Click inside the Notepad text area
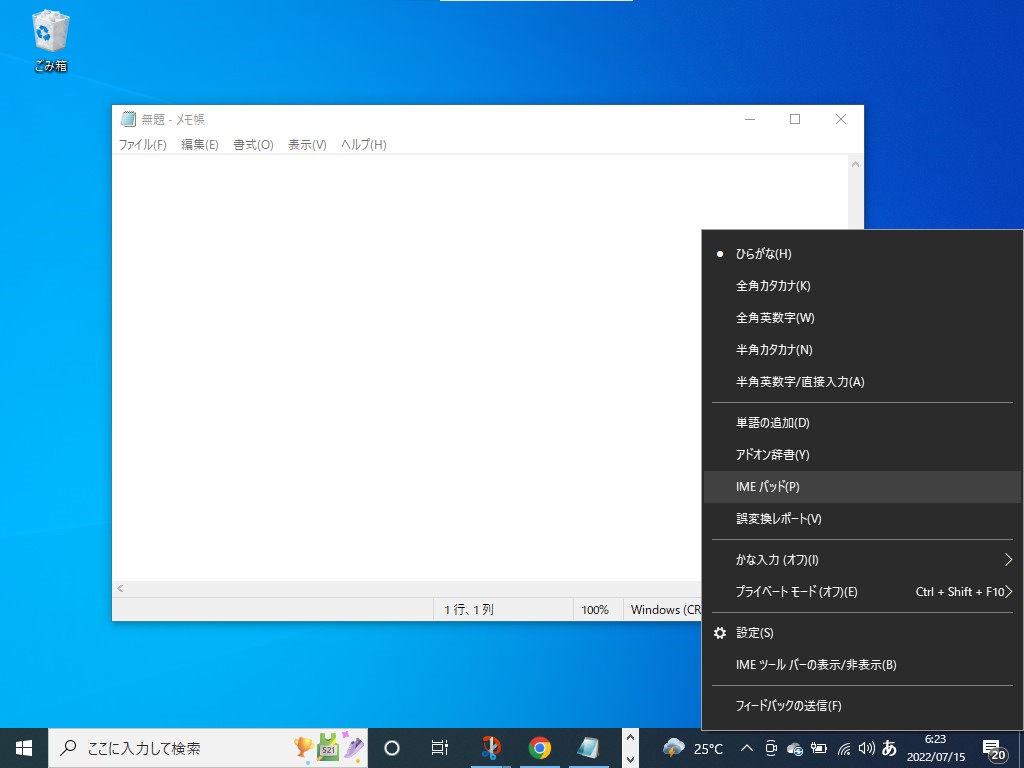 [400, 350]
